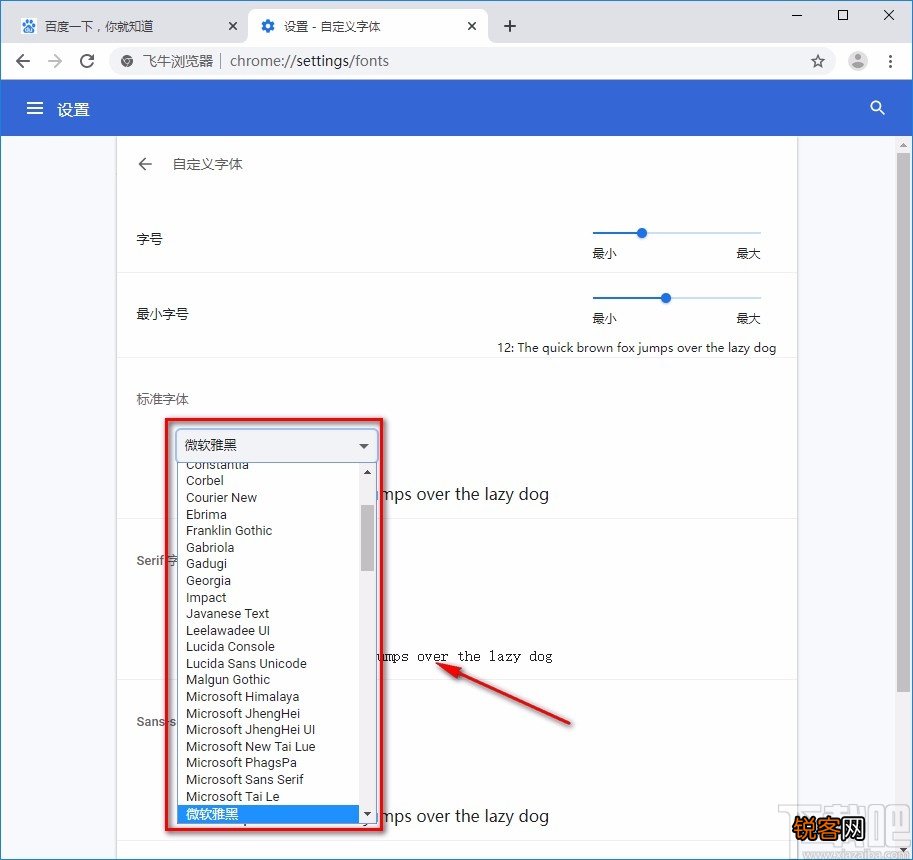Screen dimensions: 913x860
Task: Select Microsoft Sans Serif font
Action: [x=268, y=780]
